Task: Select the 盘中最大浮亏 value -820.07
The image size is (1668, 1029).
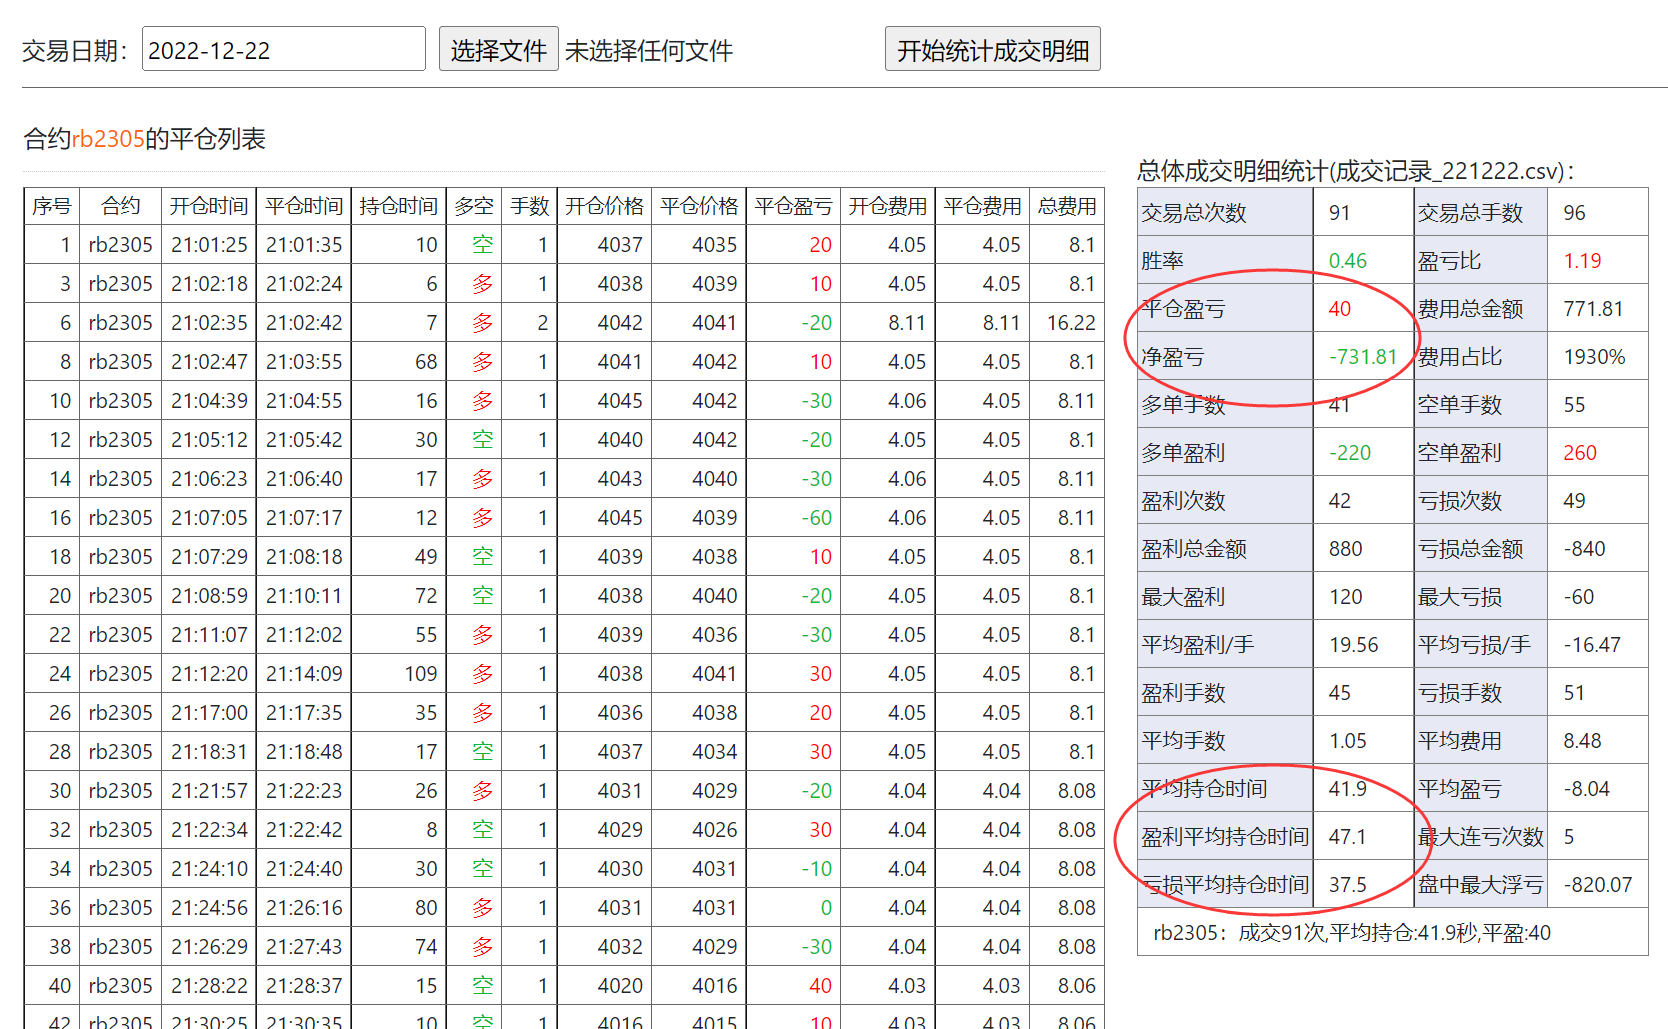Action: click(1597, 885)
